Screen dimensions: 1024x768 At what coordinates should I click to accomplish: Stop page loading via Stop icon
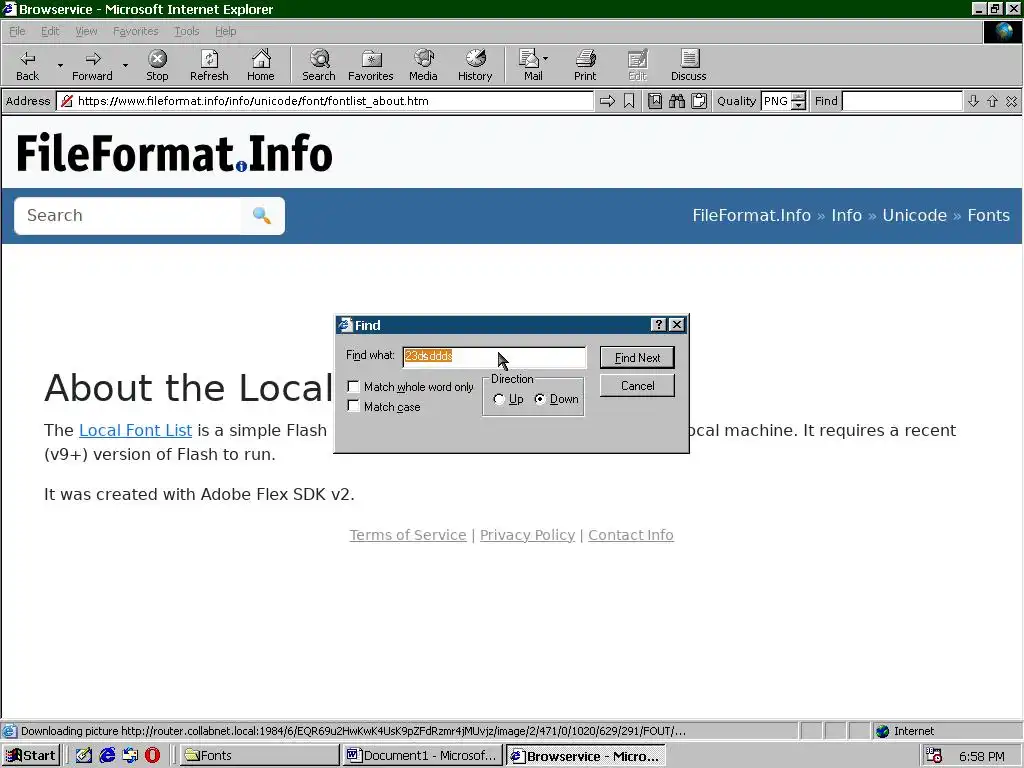tap(157, 66)
